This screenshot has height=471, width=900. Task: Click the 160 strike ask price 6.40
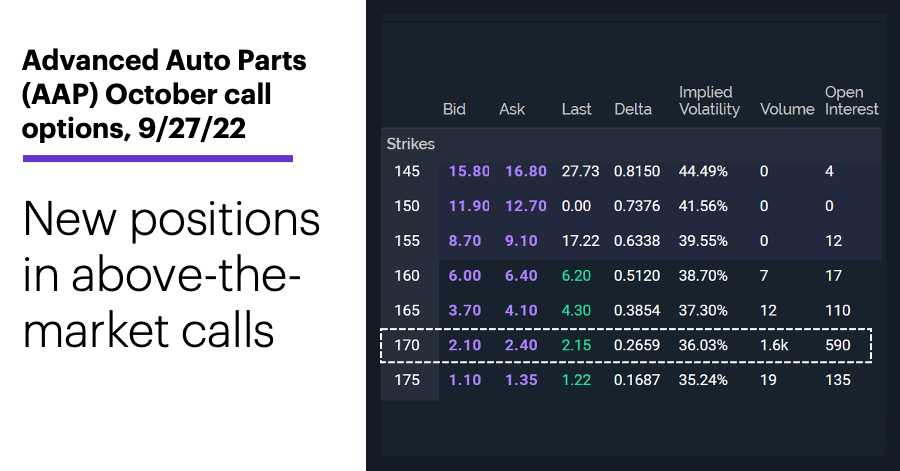click(521, 276)
